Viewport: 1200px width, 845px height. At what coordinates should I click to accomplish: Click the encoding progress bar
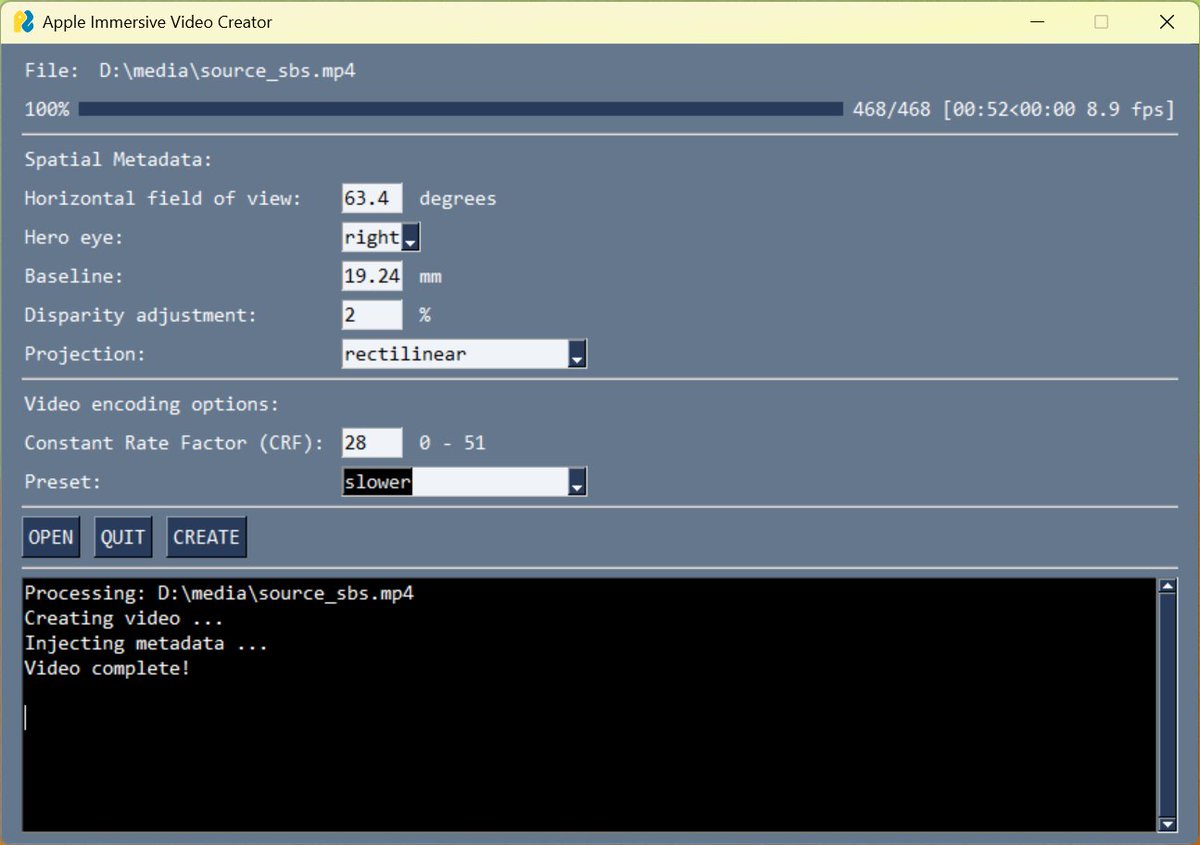pos(461,109)
